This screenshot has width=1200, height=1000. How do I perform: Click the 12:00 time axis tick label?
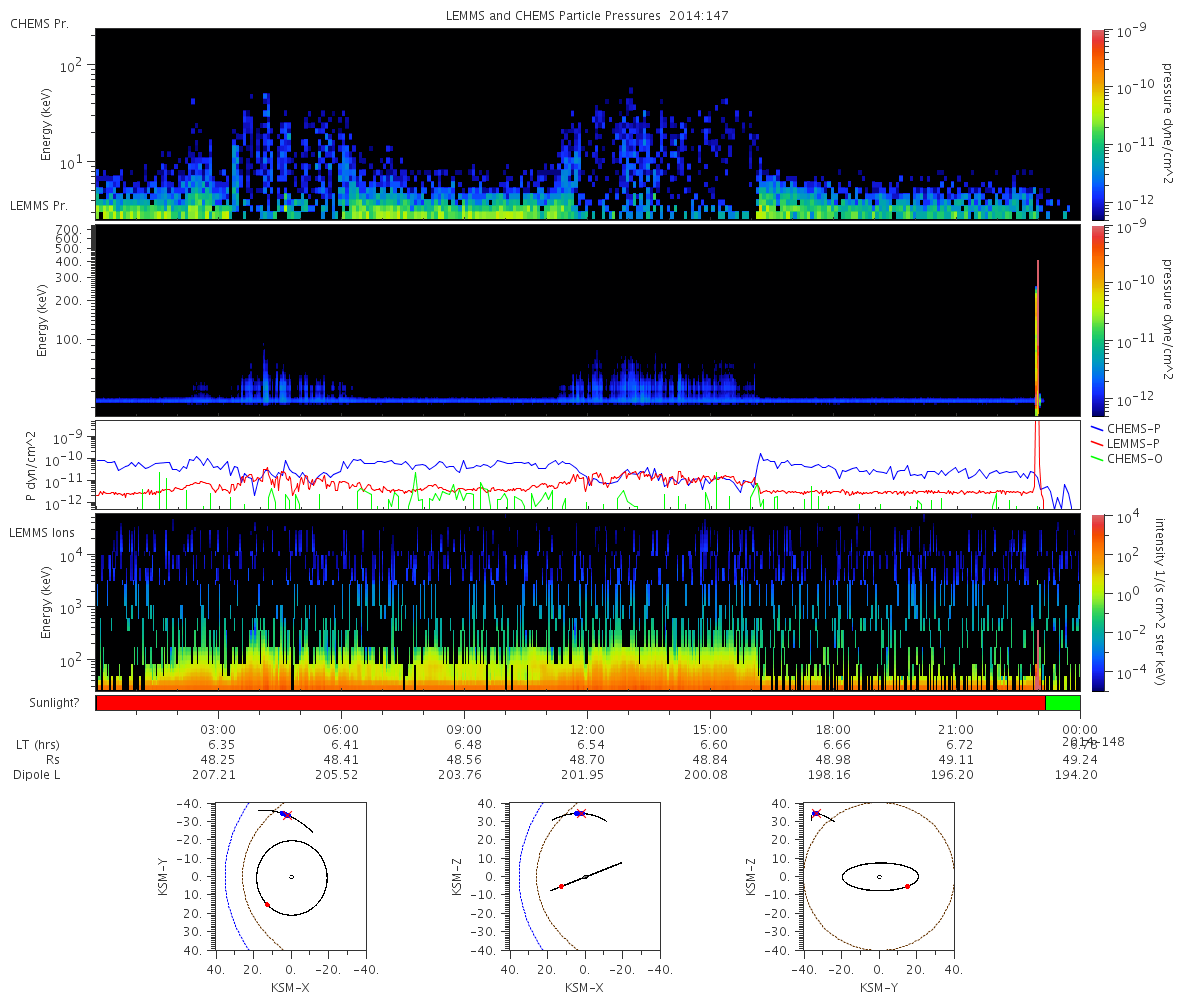click(587, 730)
